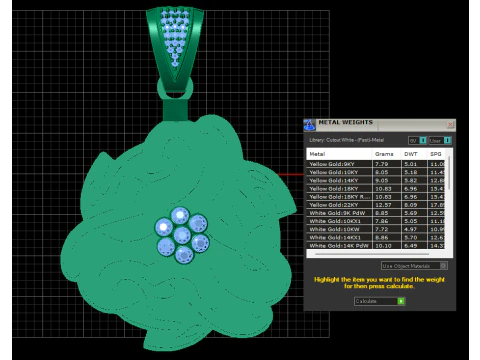480x360 pixels.
Task: Click the 12.57 grams cell
Action: (x=387, y=205)
